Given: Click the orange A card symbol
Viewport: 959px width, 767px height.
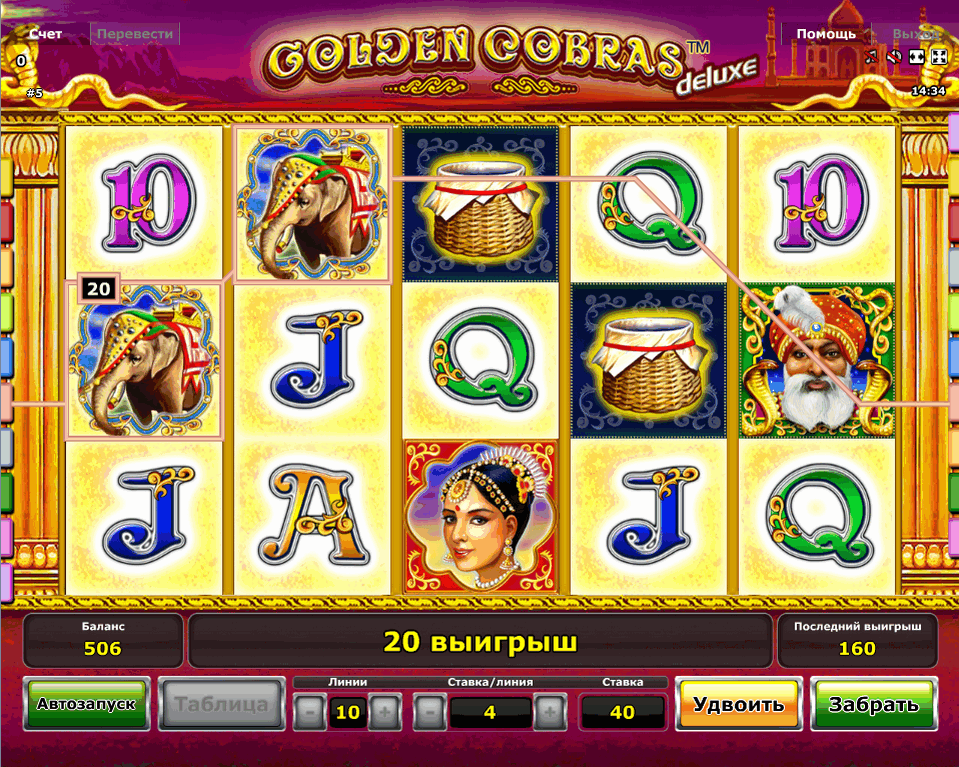Looking at the screenshot, I should tap(313, 516).
